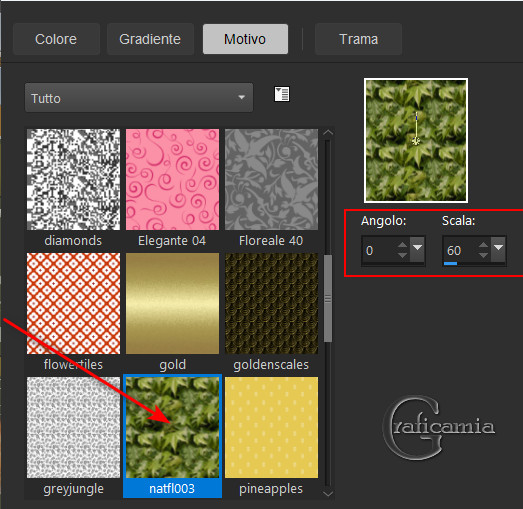Choose the Elegante 04 pink swirl pattern

(172, 180)
